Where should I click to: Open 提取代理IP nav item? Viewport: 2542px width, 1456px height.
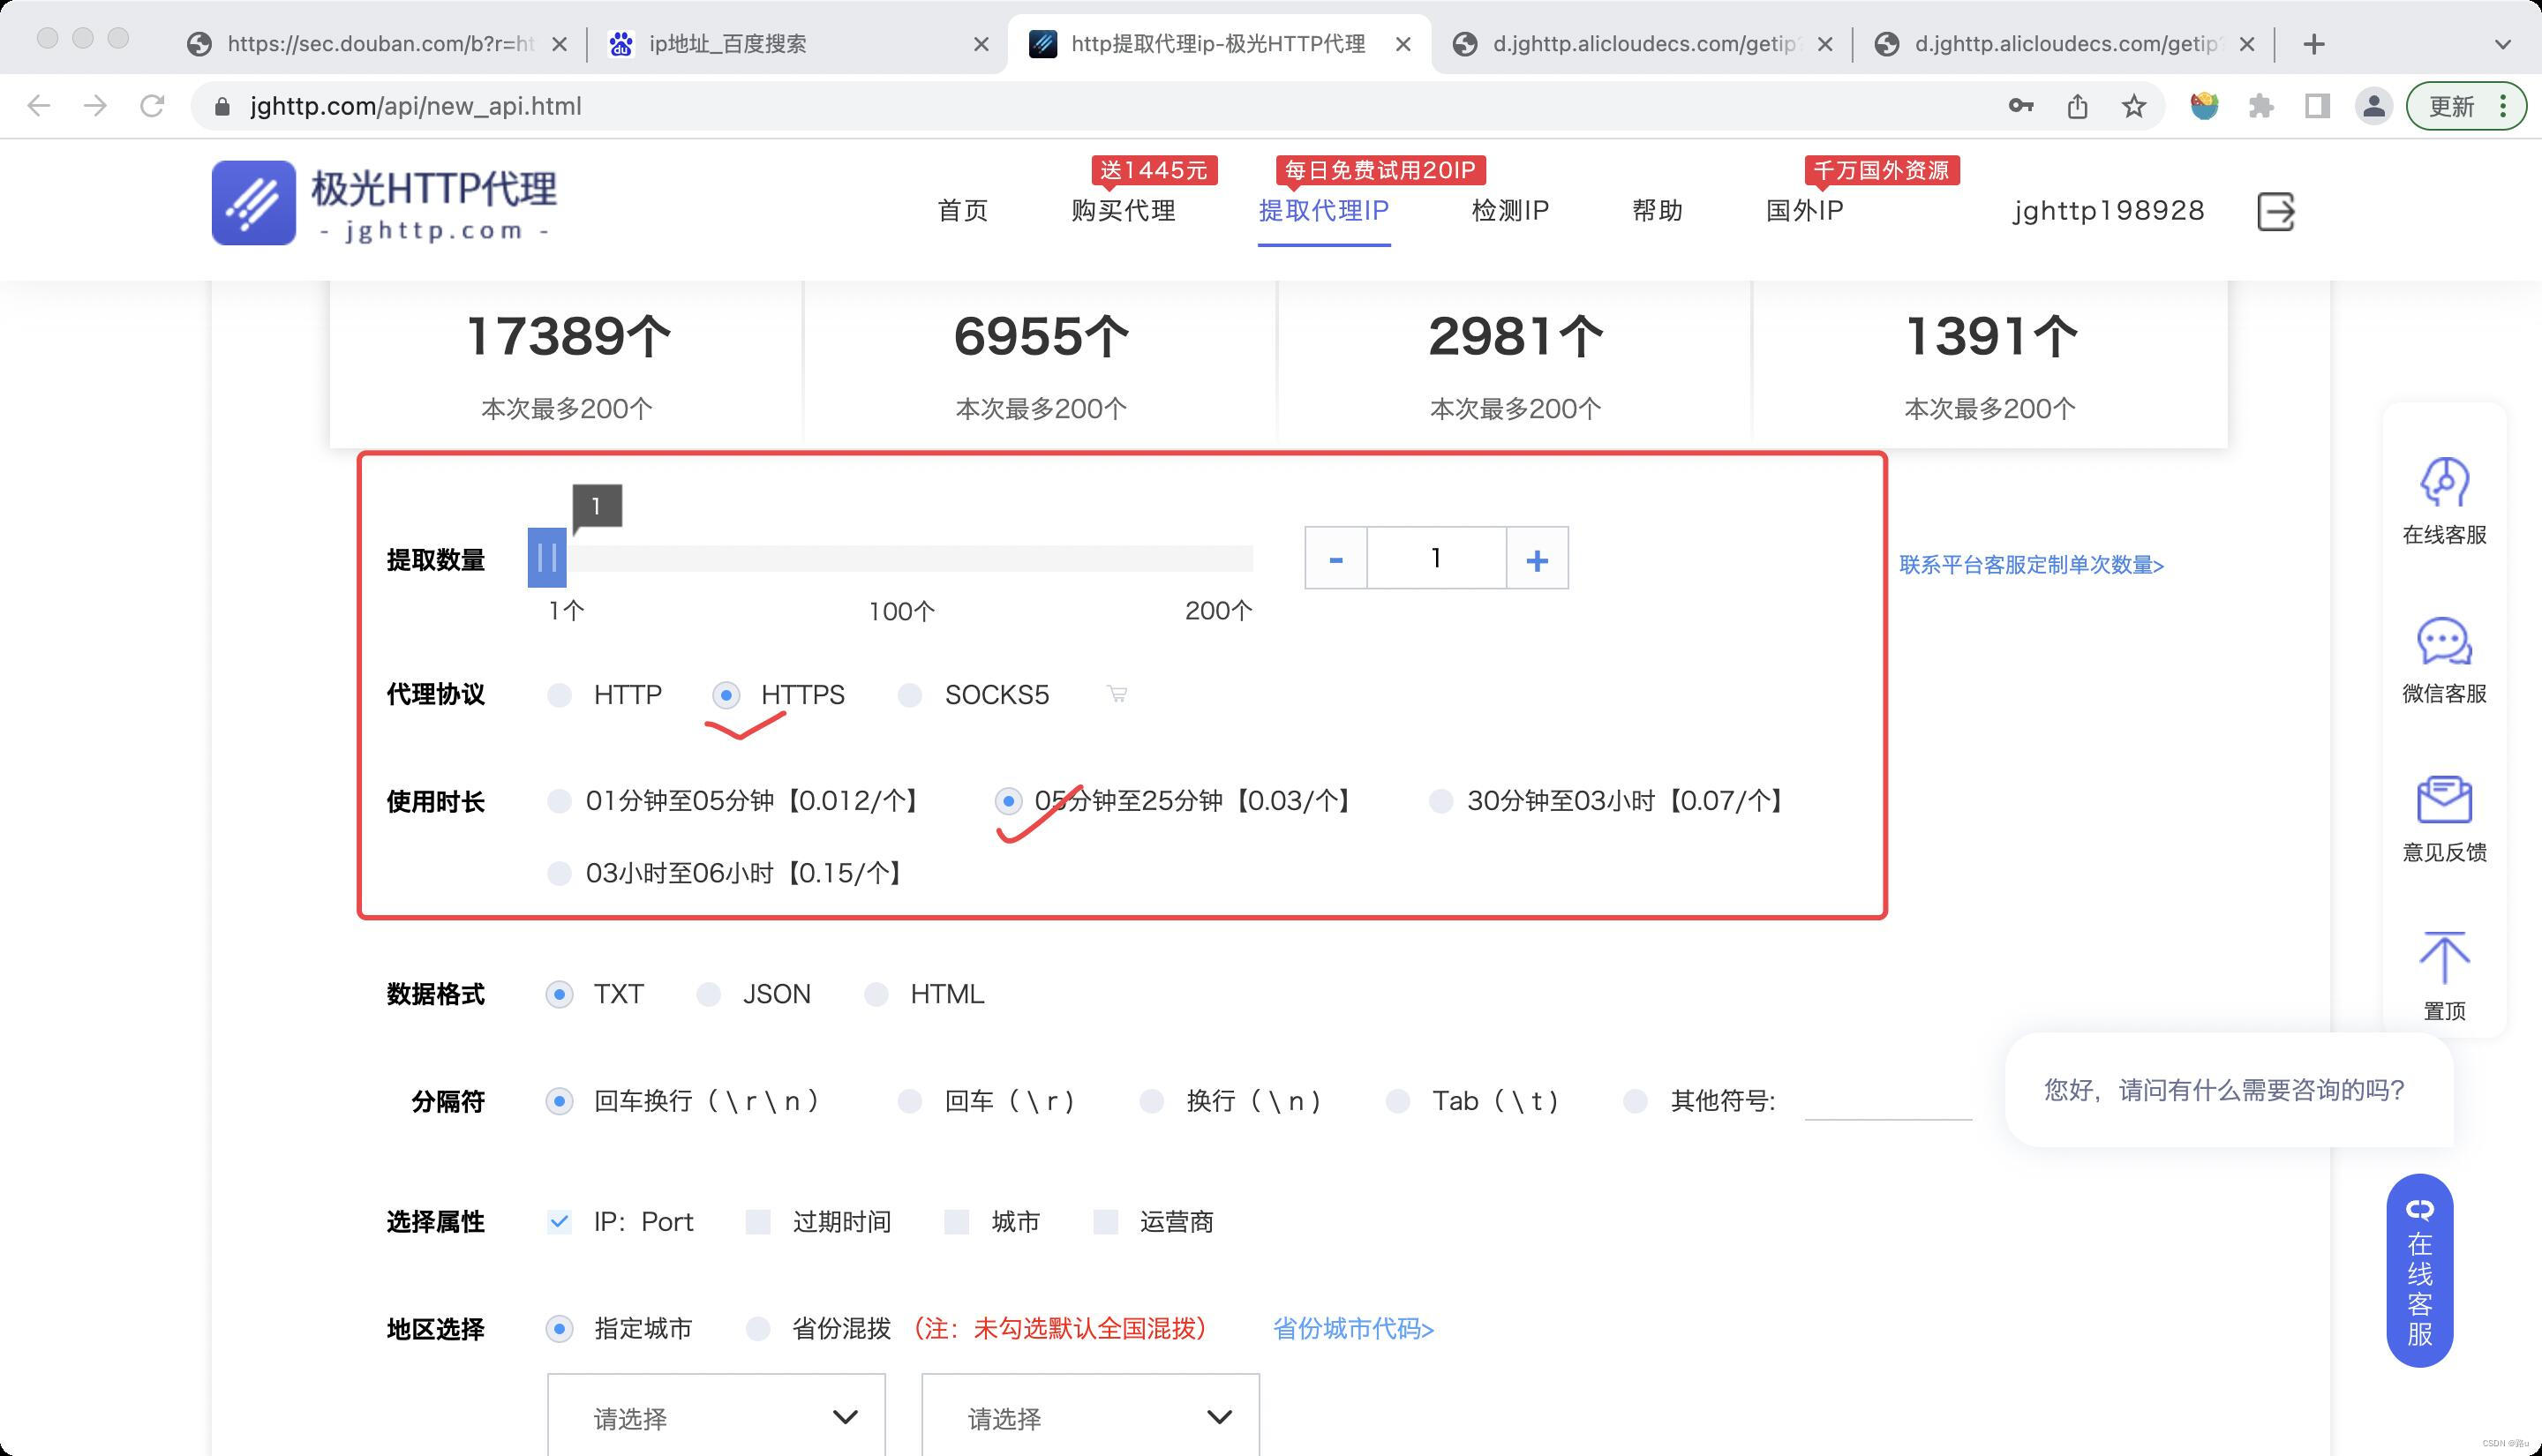coord(1323,210)
